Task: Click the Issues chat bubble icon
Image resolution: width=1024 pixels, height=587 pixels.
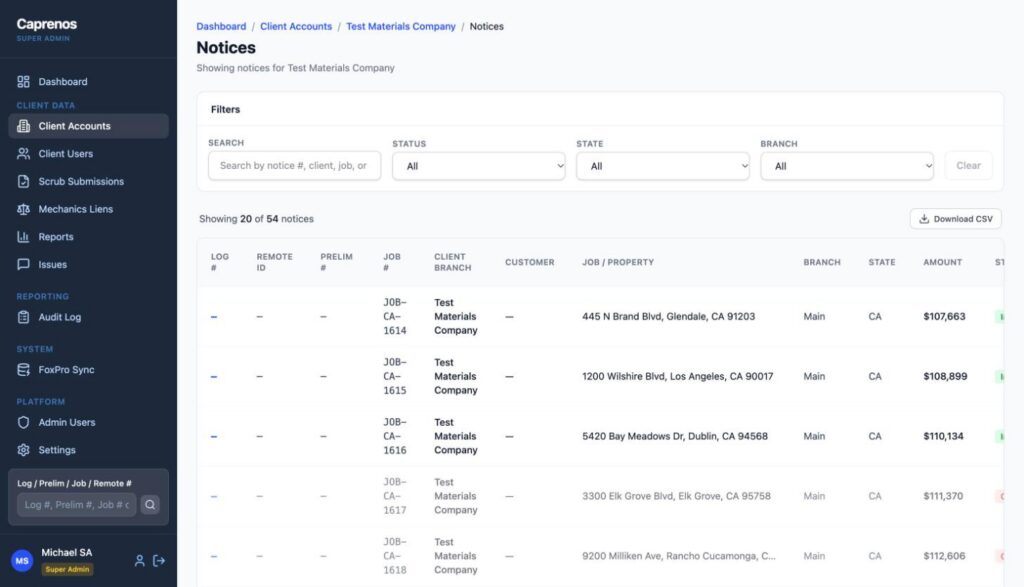Action: point(24,264)
